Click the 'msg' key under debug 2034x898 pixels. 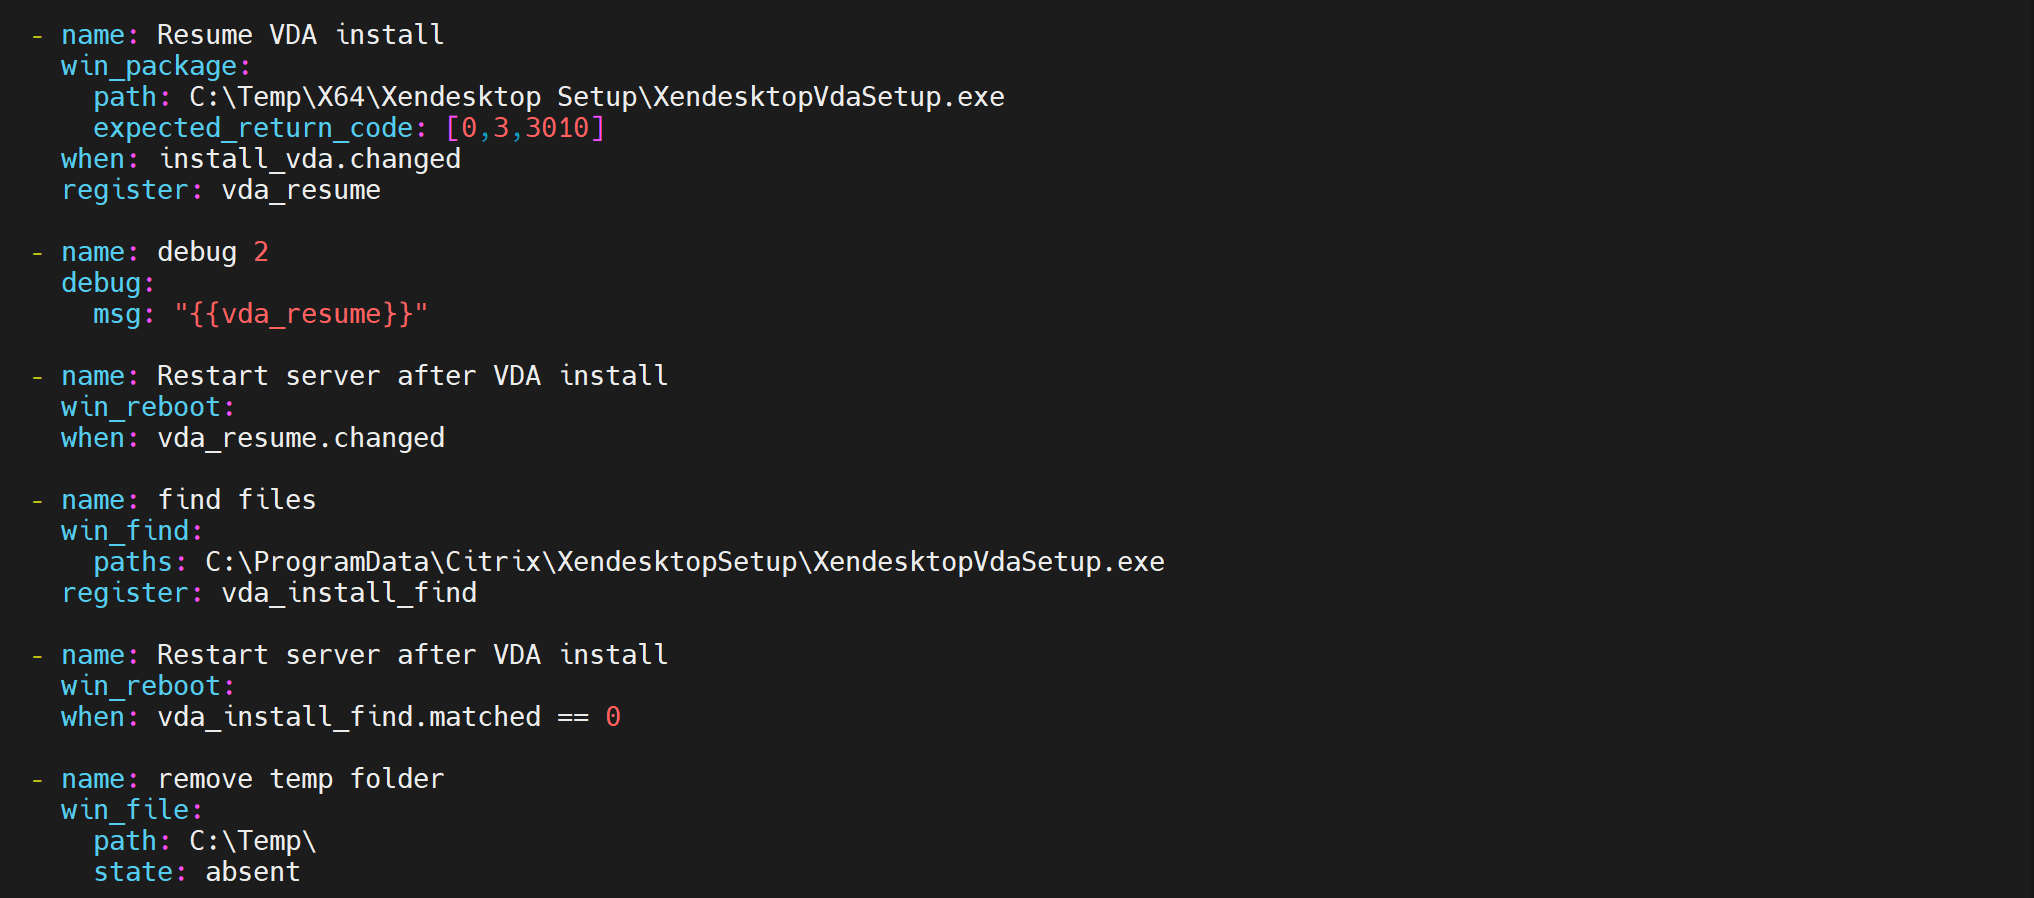click(x=117, y=314)
